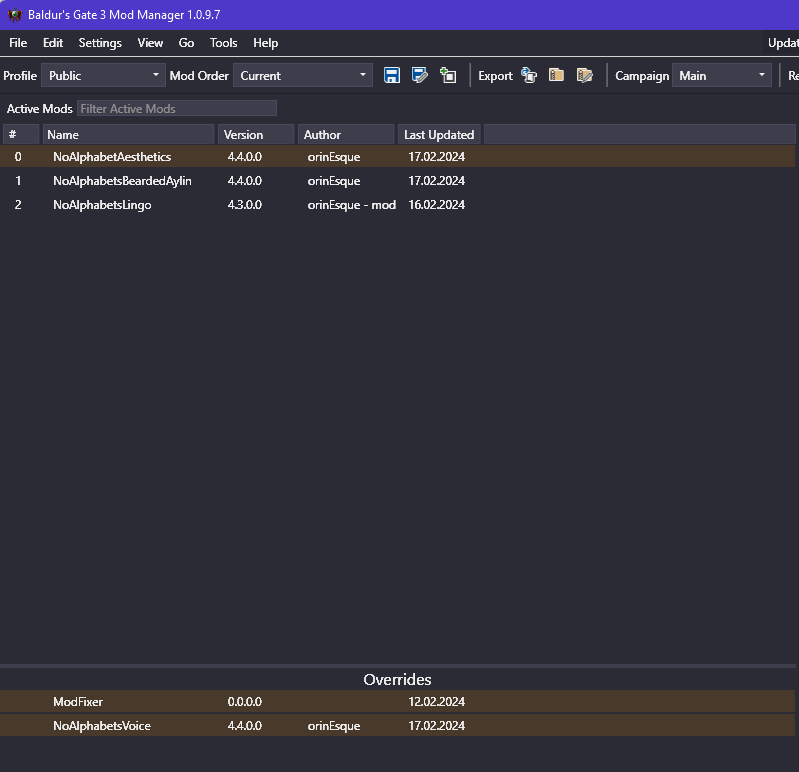799x772 pixels.
Task: Open the Help menu
Action: [x=265, y=43]
